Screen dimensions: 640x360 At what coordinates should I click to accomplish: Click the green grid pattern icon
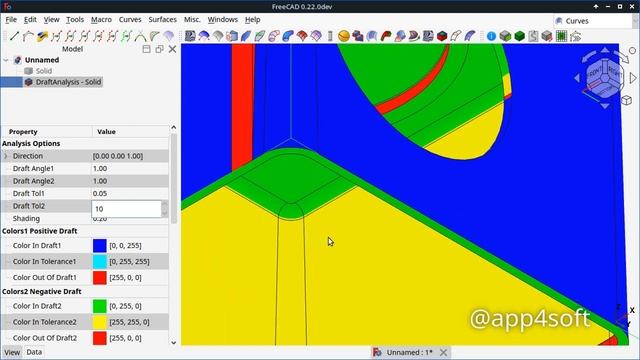click(x=562, y=36)
